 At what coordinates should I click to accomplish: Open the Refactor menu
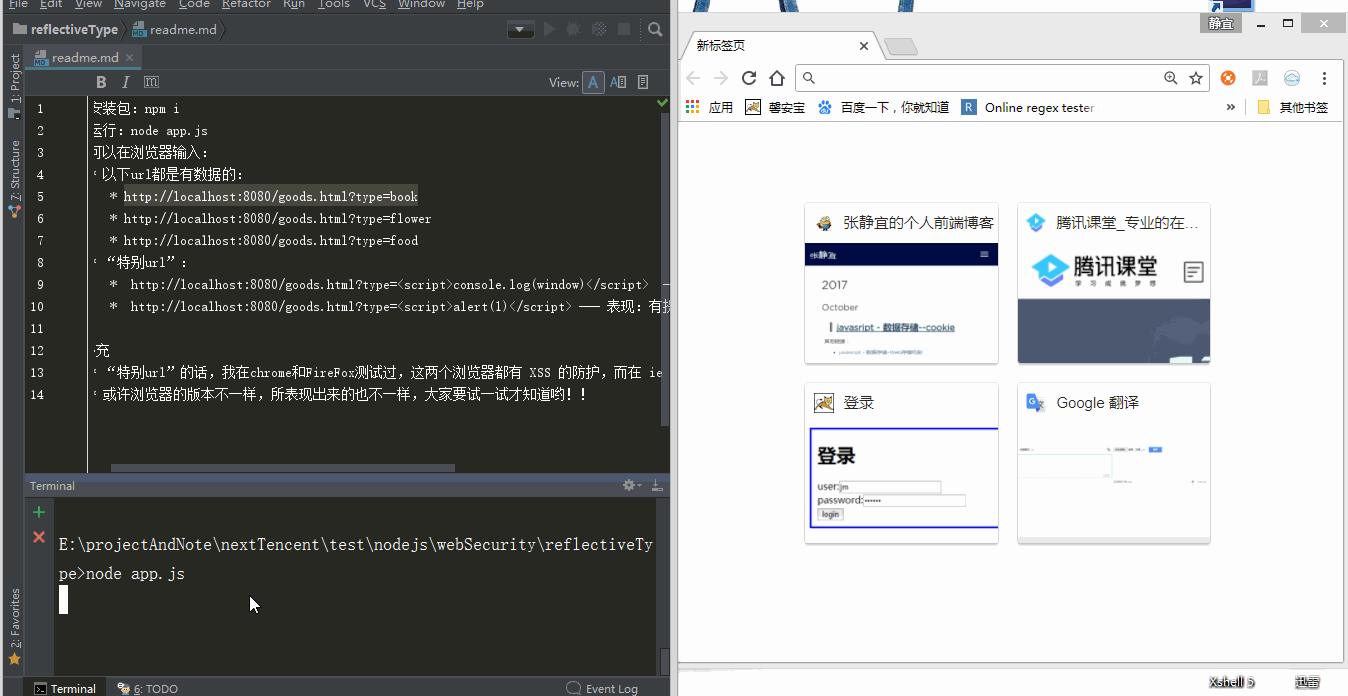pyautogui.click(x=246, y=4)
